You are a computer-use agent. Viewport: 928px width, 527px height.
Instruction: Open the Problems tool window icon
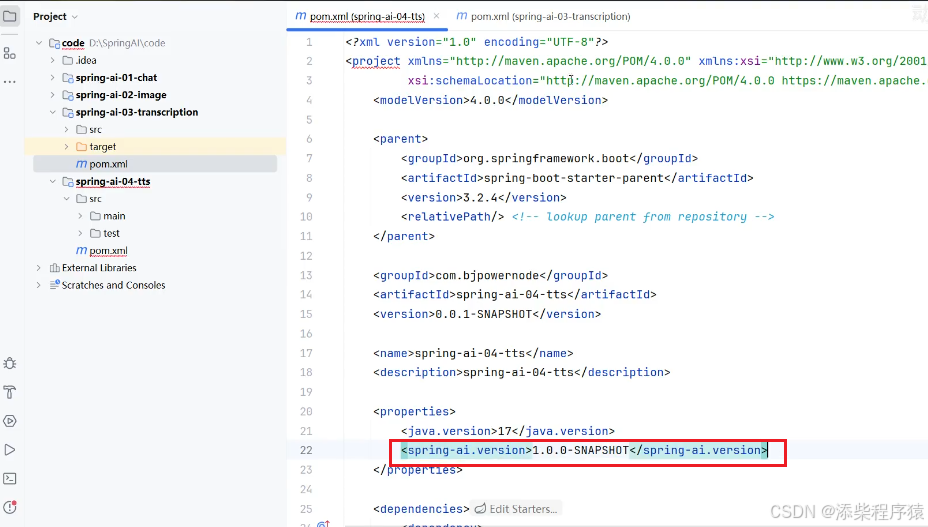9,507
